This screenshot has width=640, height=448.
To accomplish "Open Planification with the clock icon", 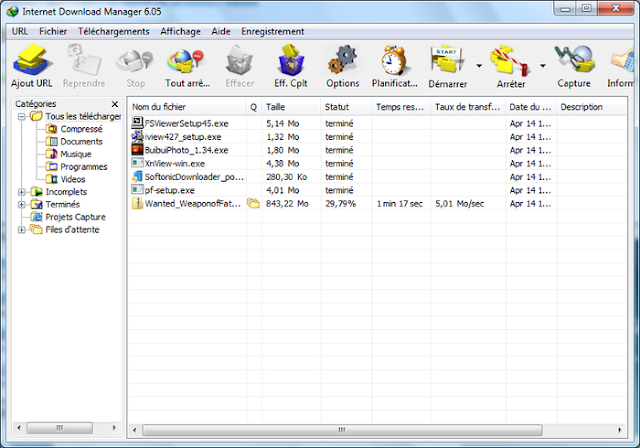I will click(x=394, y=60).
